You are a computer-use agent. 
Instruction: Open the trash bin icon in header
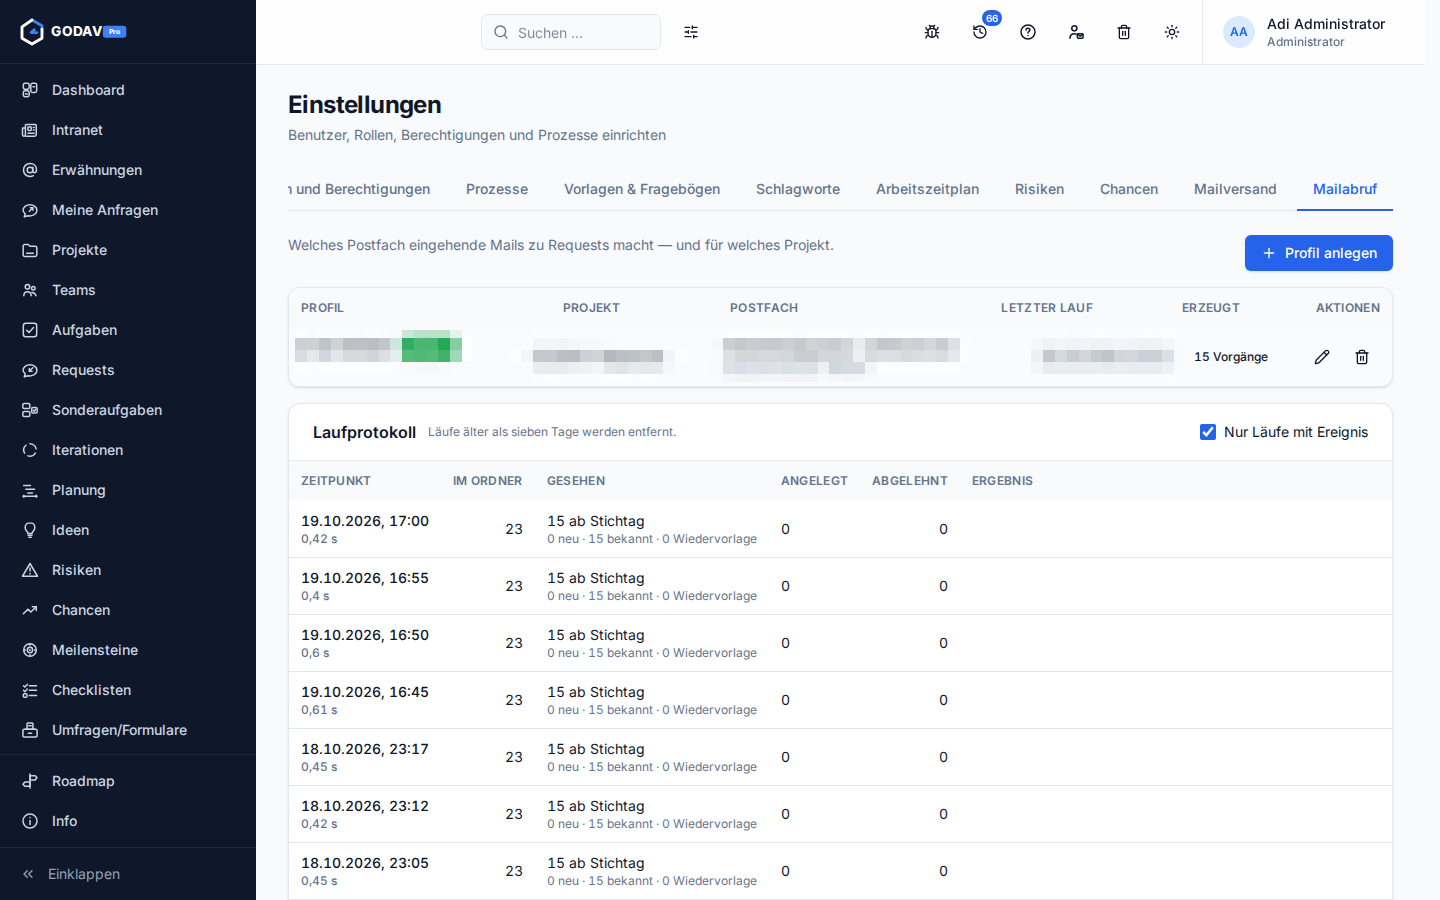1124,32
